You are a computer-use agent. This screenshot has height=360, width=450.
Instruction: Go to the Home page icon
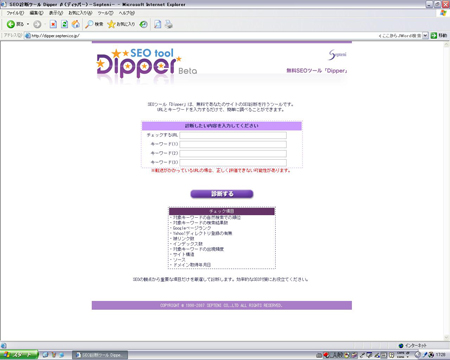tap(76, 24)
